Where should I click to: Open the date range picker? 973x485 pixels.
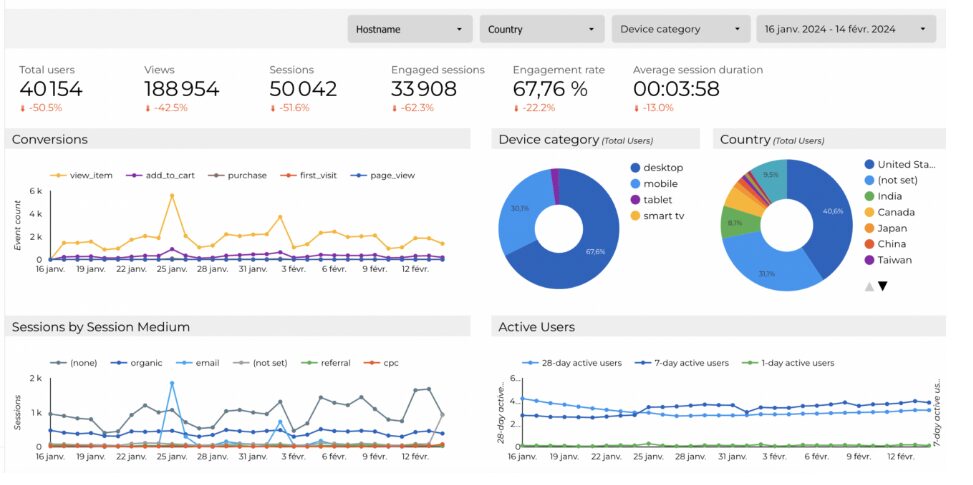tap(845, 29)
